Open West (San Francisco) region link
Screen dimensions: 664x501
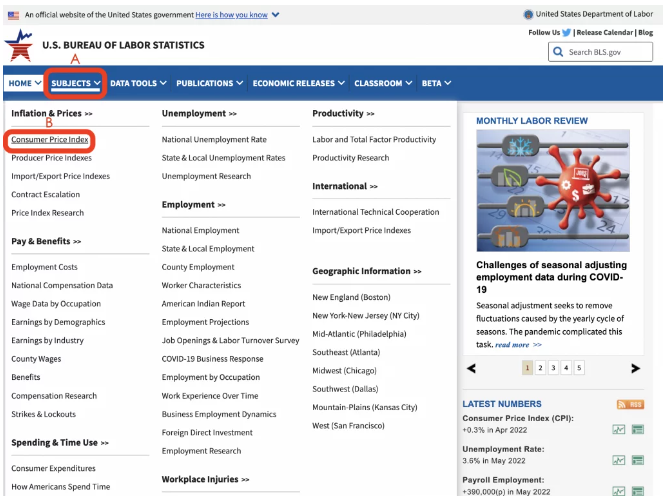[348, 426]
